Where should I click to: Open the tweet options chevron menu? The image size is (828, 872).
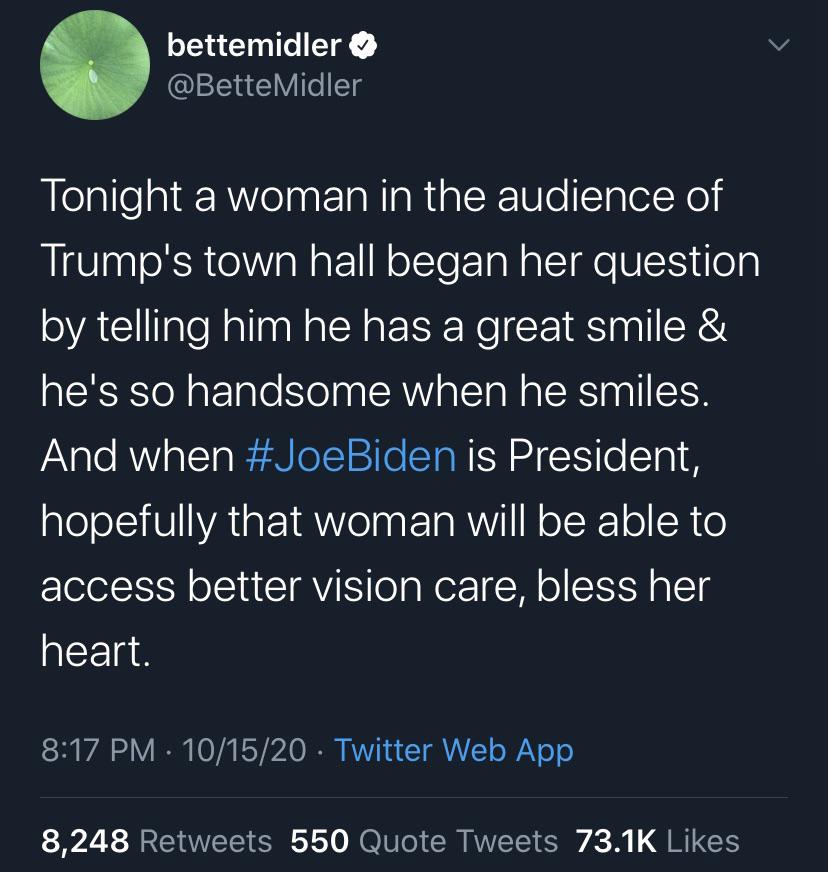[780, 47]
